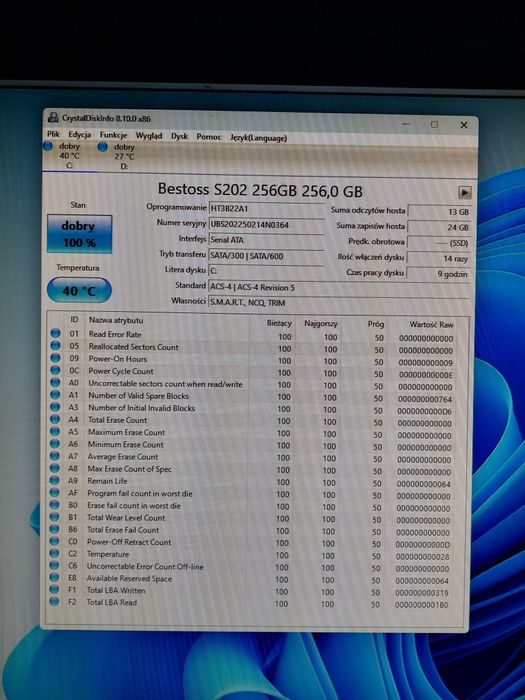This screenshot has height=700, width=525.
Task: Select the Uncorrectable sectors count when read/write row
Action: (x=252, y=384)
